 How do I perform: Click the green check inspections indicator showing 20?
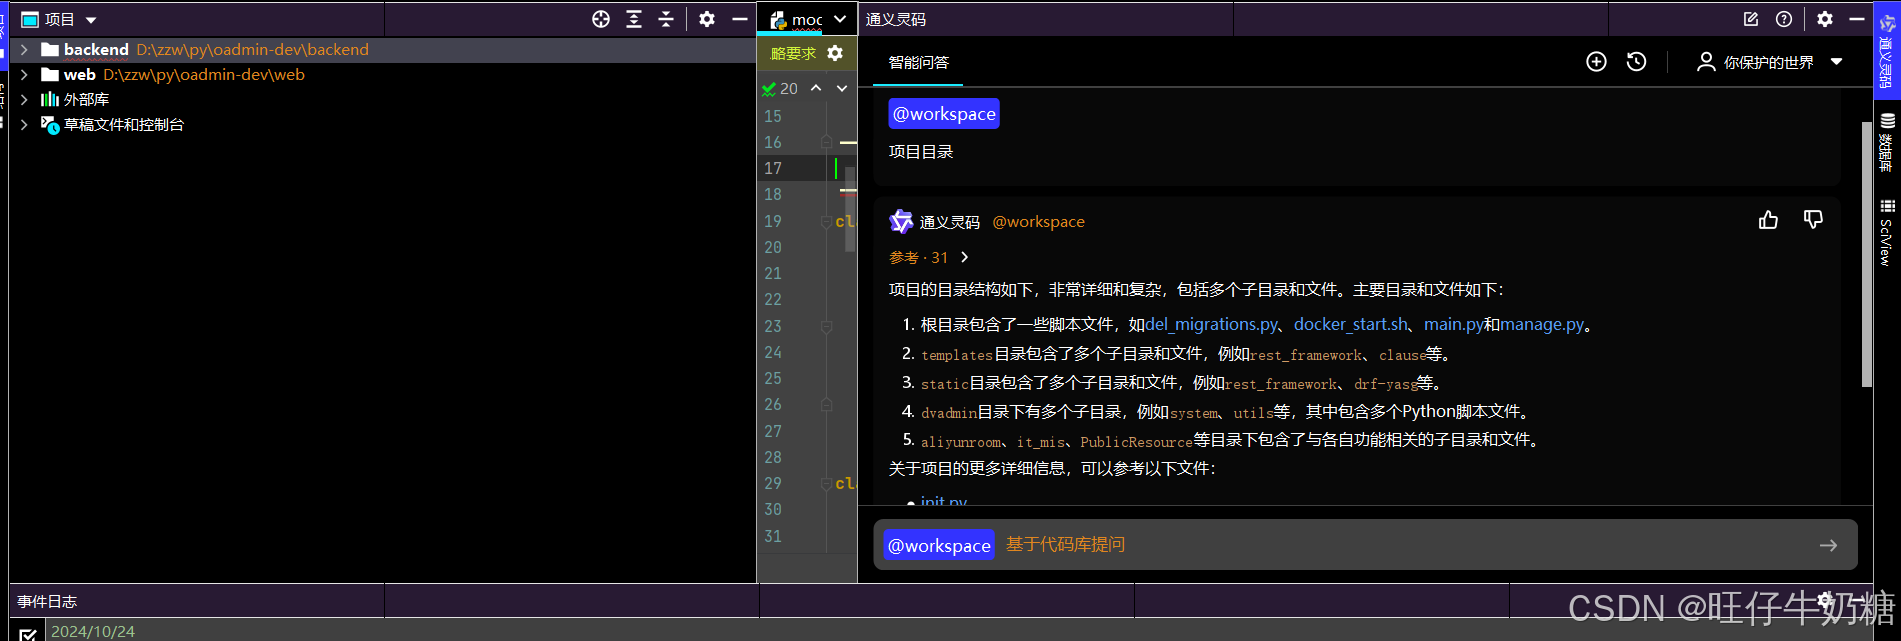click(780, 88)
